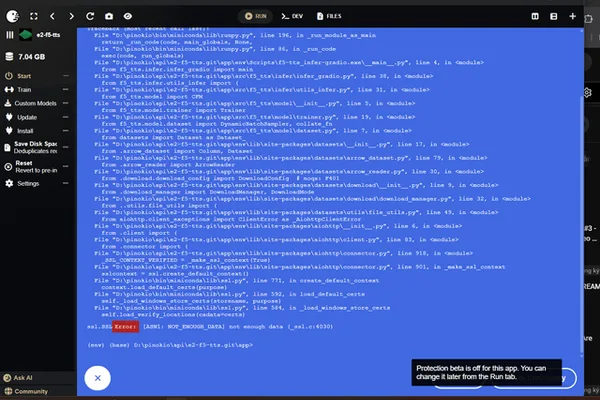
Task: Click the eye icon in top toolbar
Action: click(x=128, y=16)
